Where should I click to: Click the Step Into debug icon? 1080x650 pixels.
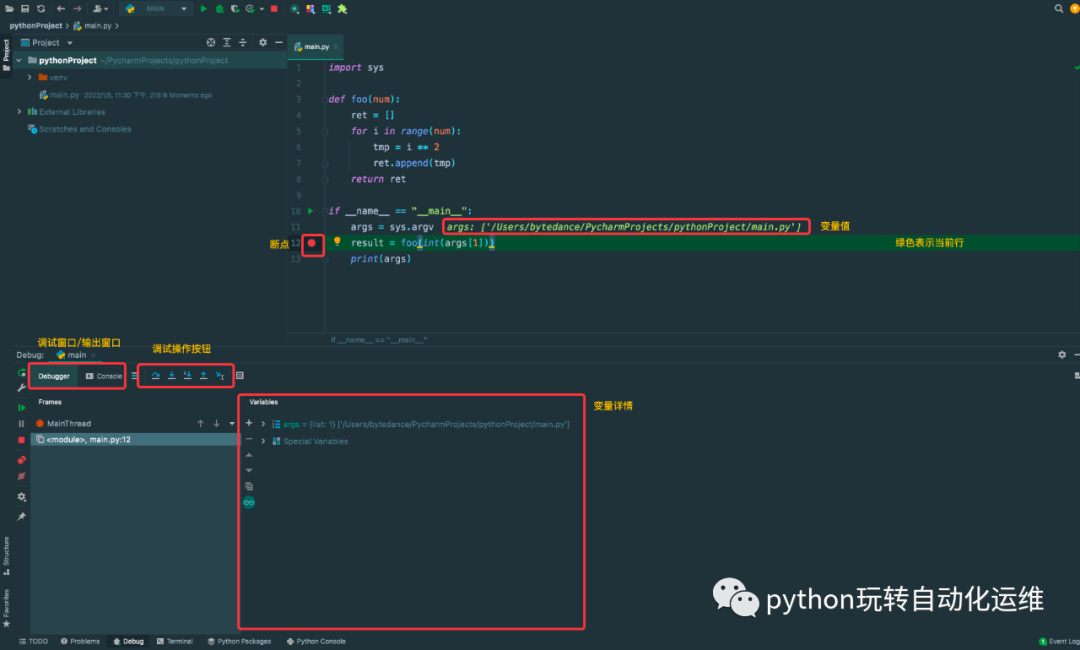point(172,375)
